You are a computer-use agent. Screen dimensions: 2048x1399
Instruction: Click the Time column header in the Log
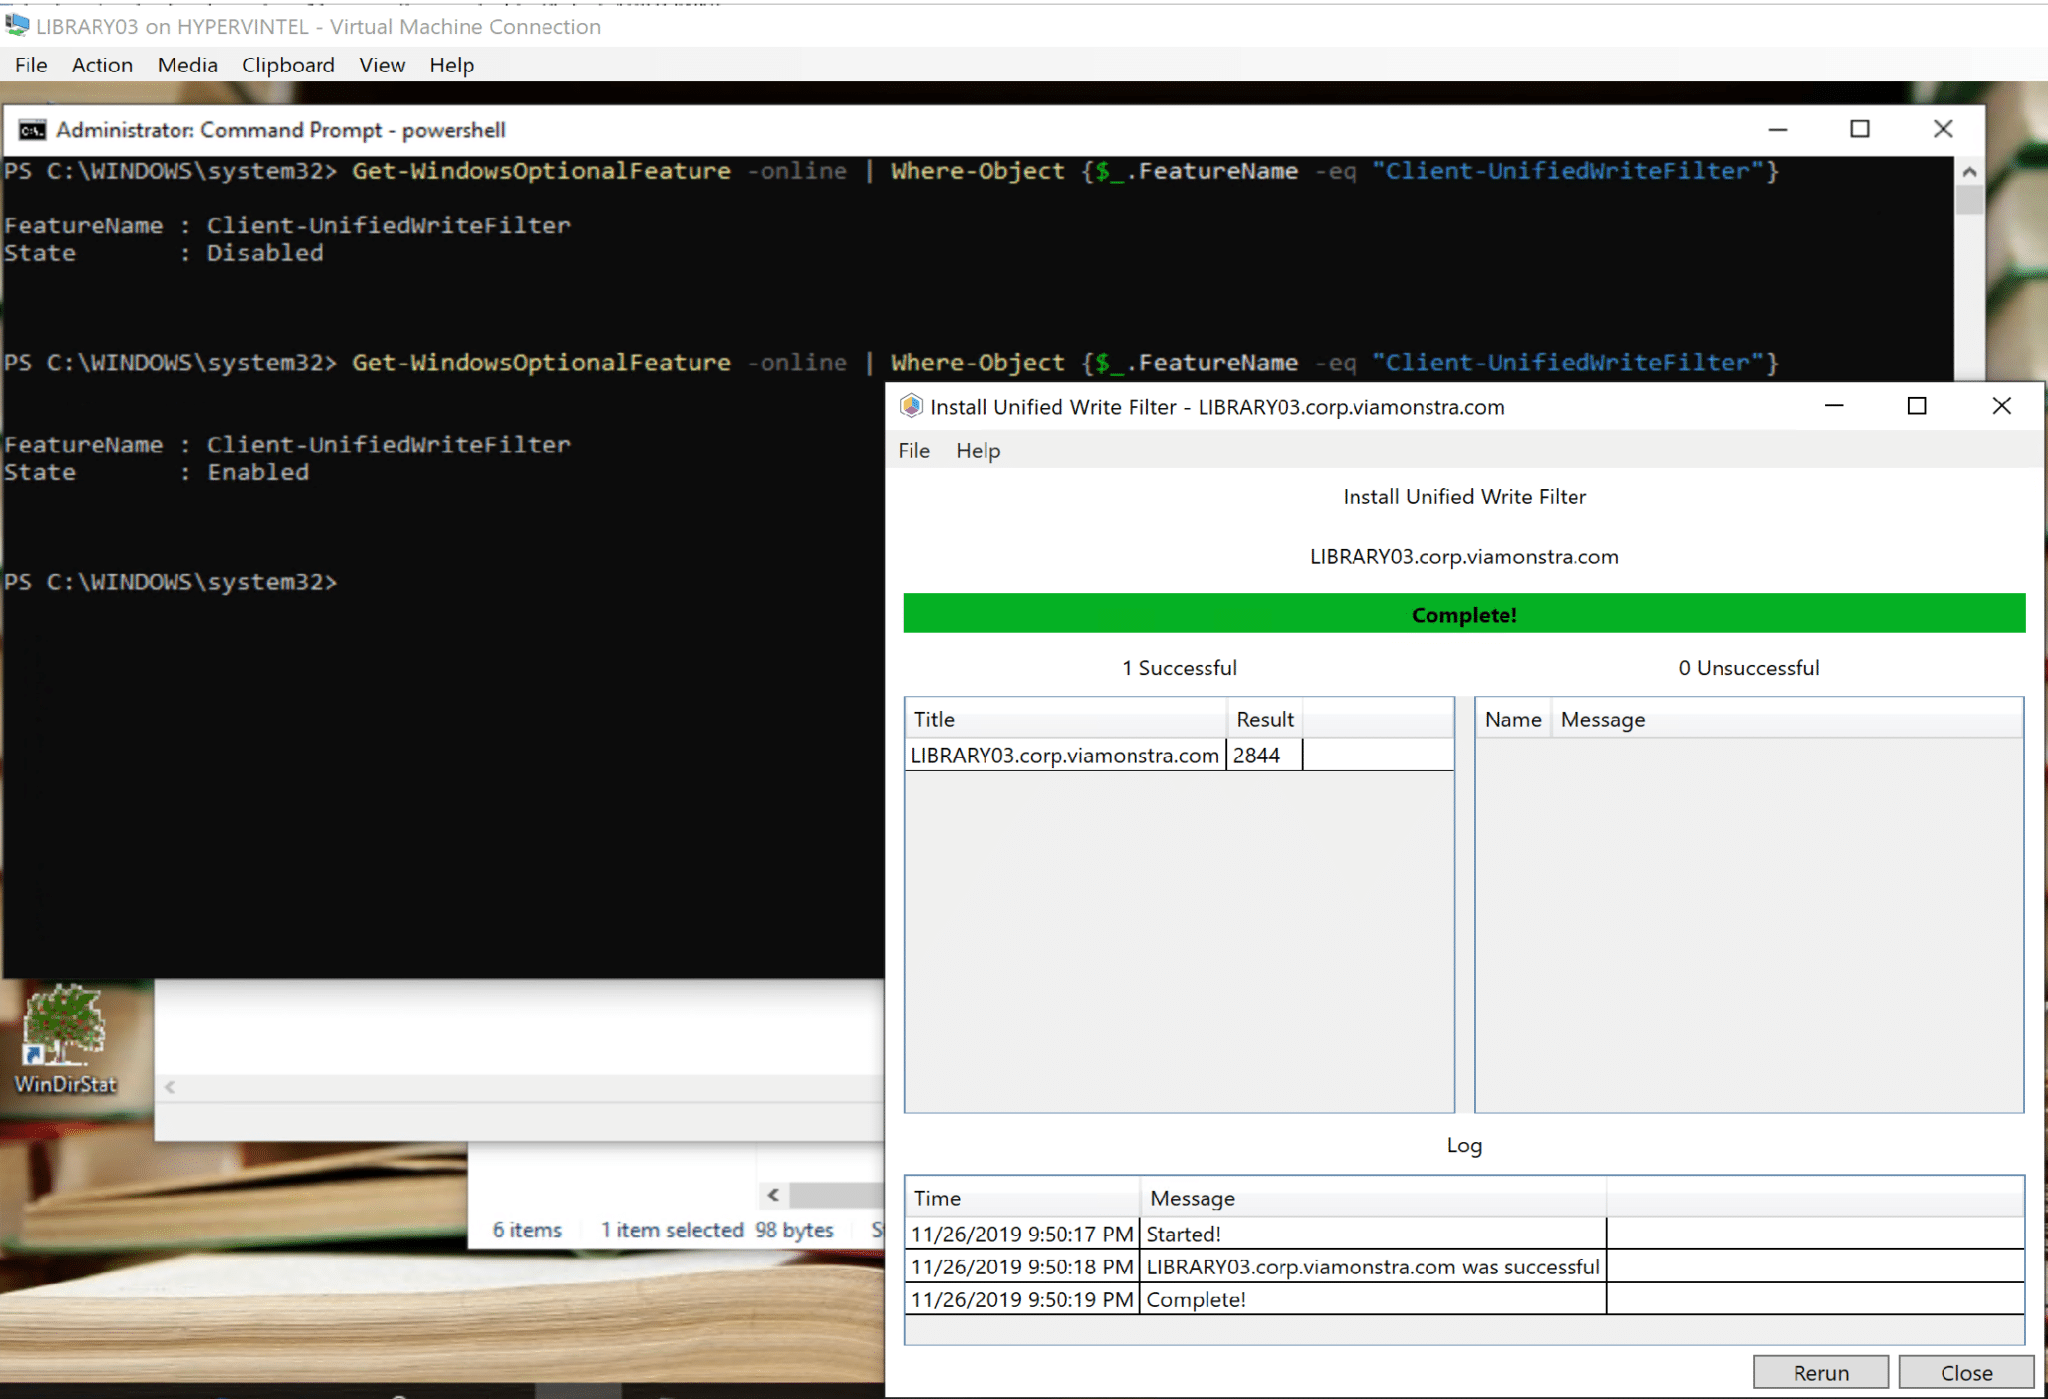tap(936, 1197)
